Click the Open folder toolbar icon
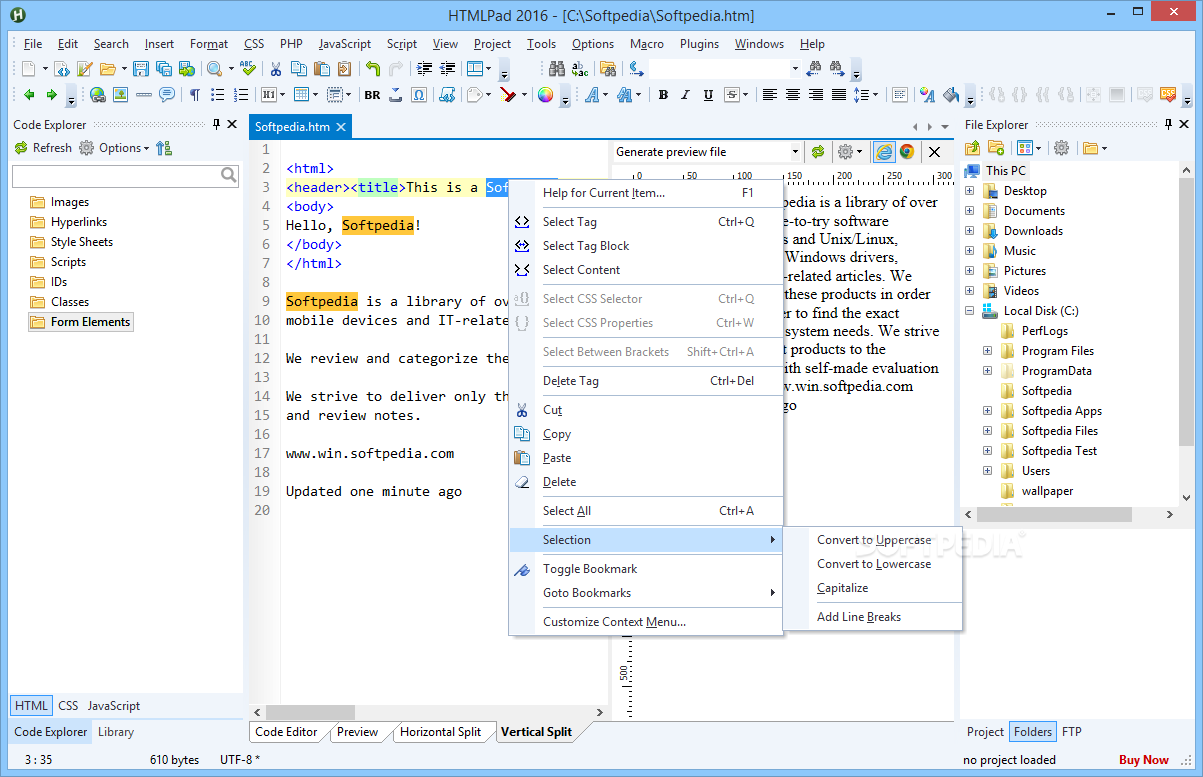Viewport: 1203px width, 777px height. [107, 69]
